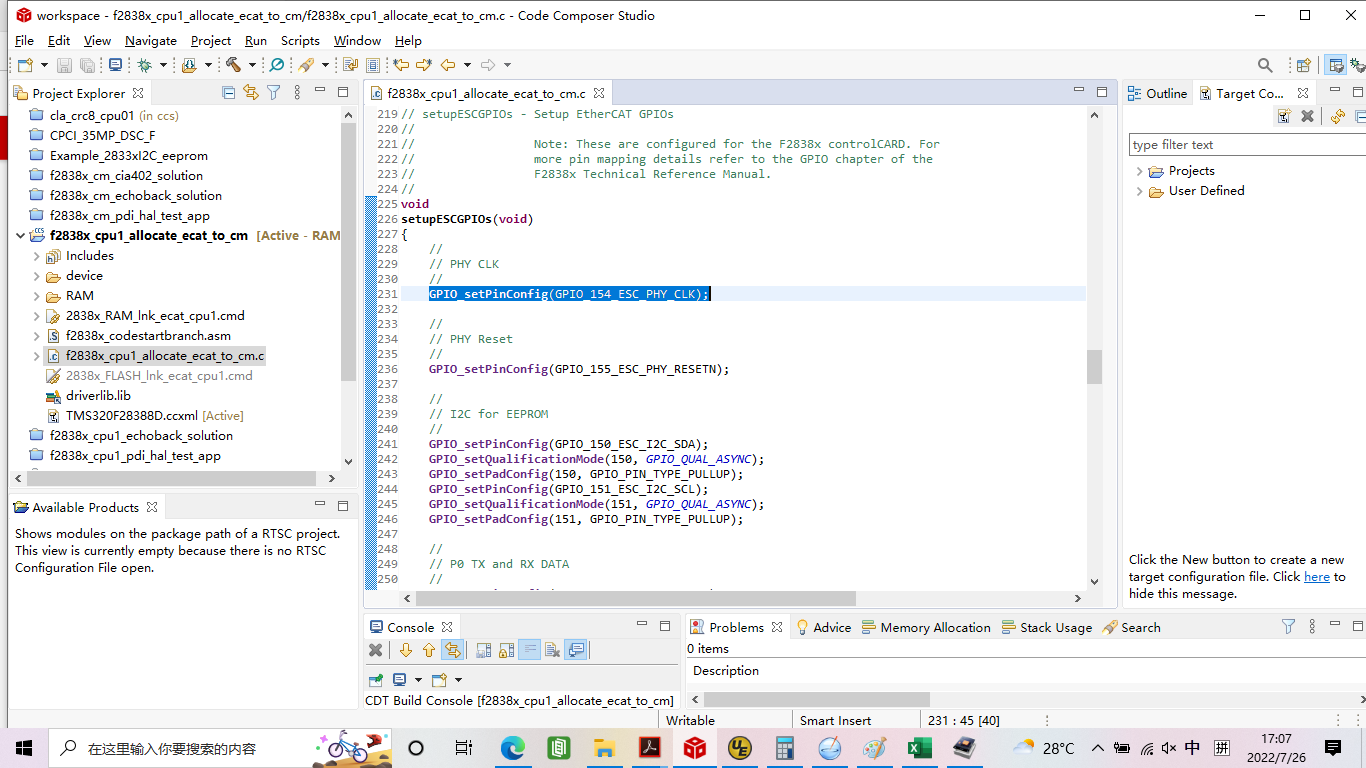Image resolution: width=1366 pixels, height=768 pixels.
Task: Click the Flash/load rocket icon
Action: click(306, 65)
